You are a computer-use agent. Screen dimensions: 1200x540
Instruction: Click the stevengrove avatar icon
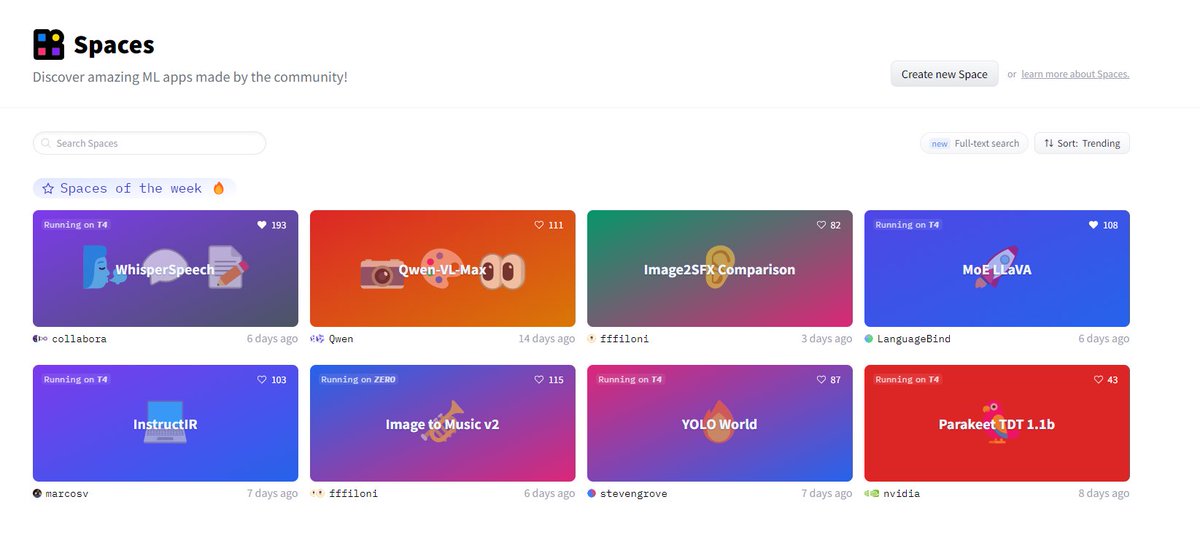coord(592,494)
